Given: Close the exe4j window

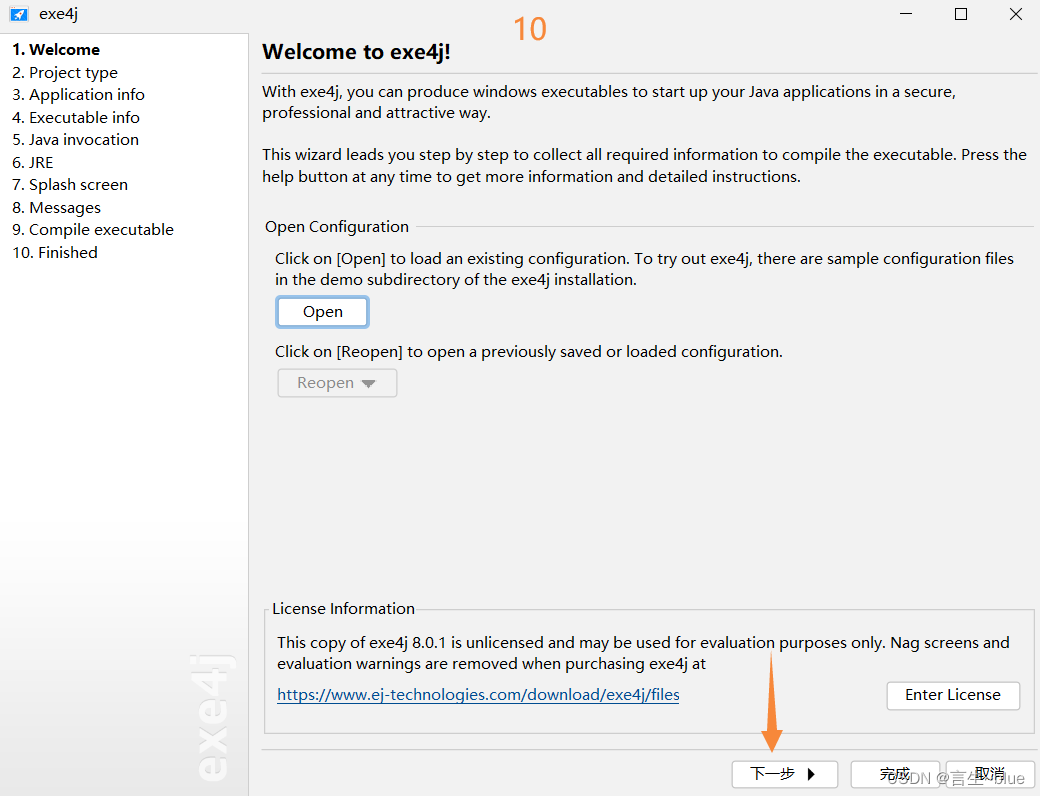Looking at the screenshot, I should (x=1015, y=14).
